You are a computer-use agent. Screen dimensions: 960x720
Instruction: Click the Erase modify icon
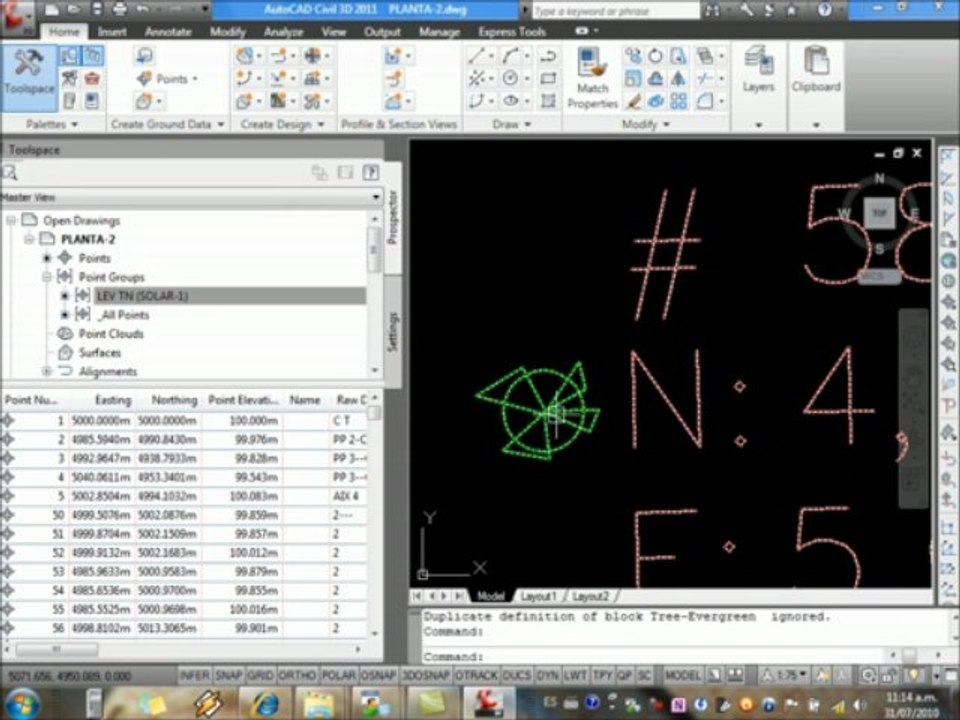coord(633,100)
